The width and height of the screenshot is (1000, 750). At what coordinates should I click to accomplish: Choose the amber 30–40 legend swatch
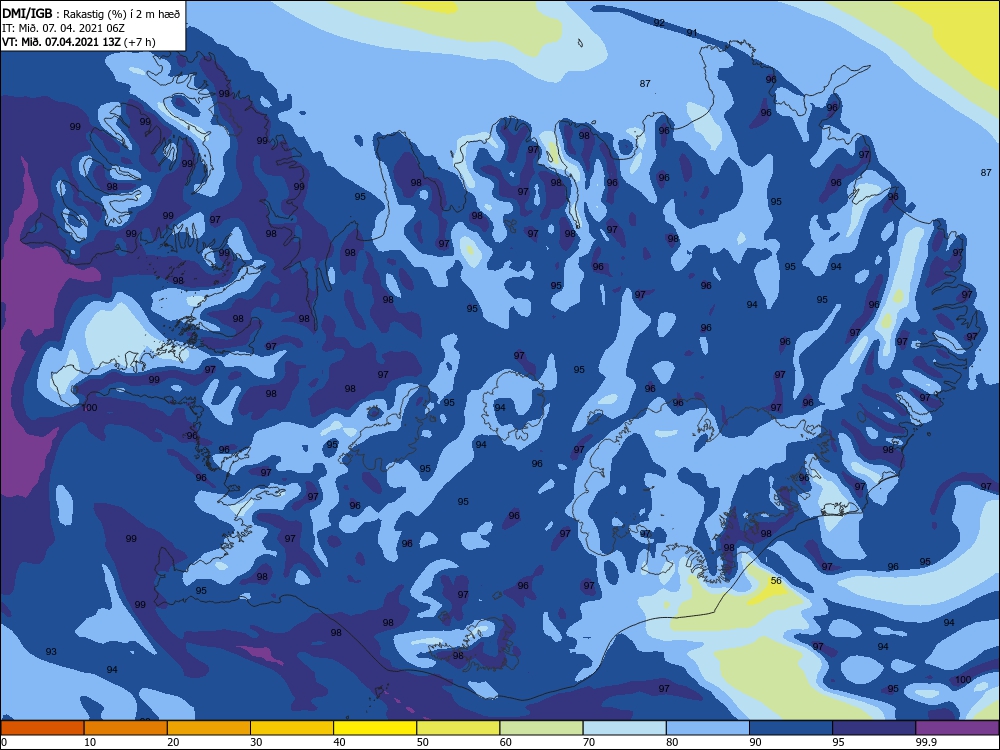click(292, 728)
